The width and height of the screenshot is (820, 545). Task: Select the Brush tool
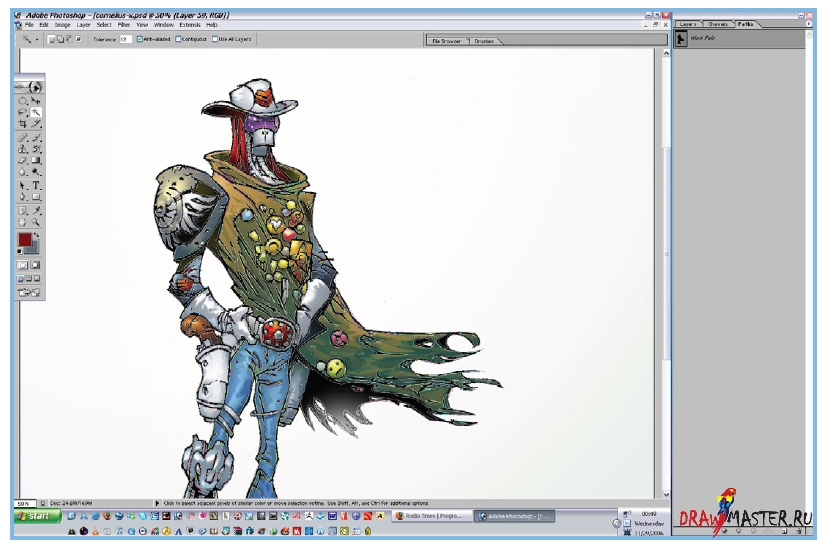click(36, 138)
